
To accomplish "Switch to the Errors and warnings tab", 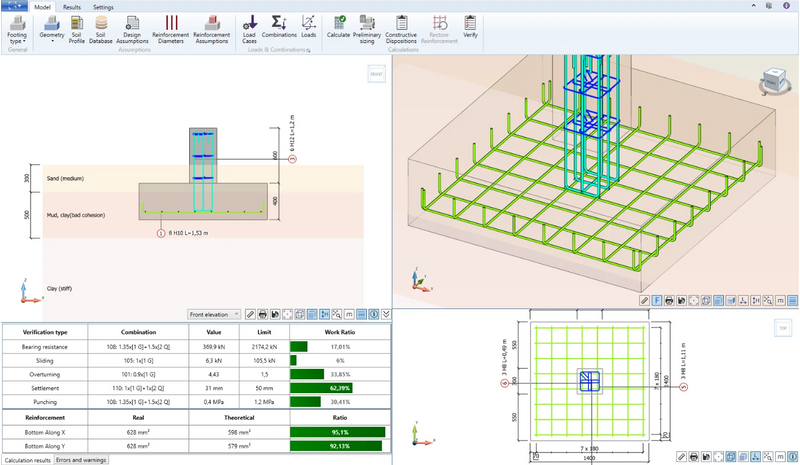I will (81, 460).
